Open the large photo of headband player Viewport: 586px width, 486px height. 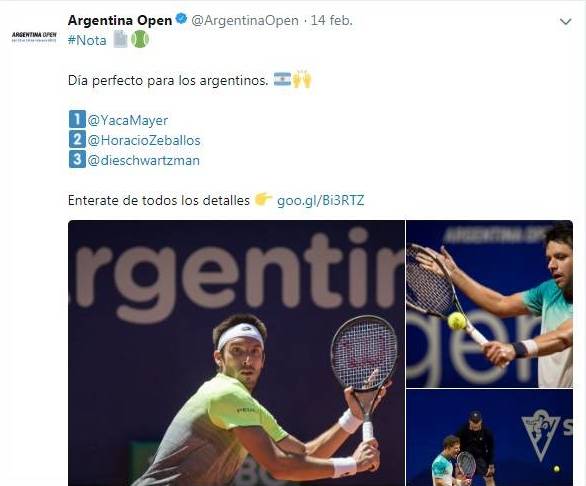236,353
